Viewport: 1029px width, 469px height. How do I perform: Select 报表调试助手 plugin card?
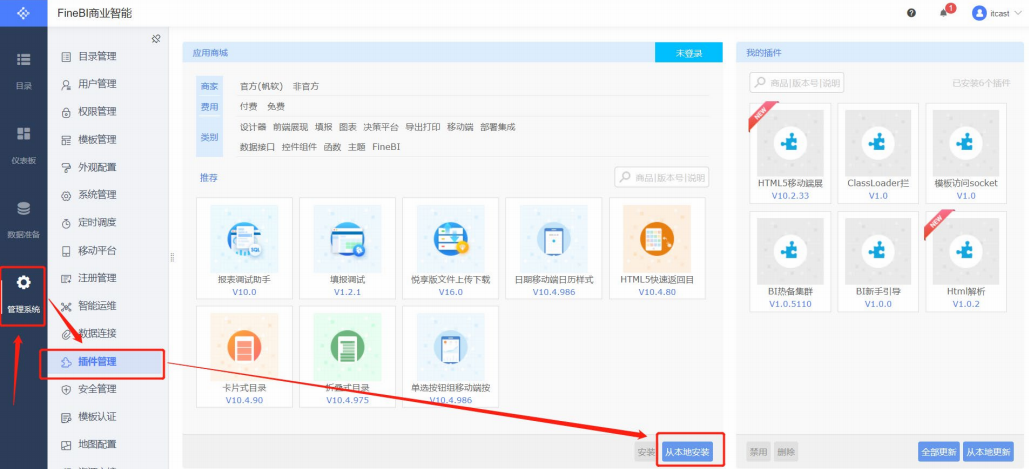pos(244,248)
